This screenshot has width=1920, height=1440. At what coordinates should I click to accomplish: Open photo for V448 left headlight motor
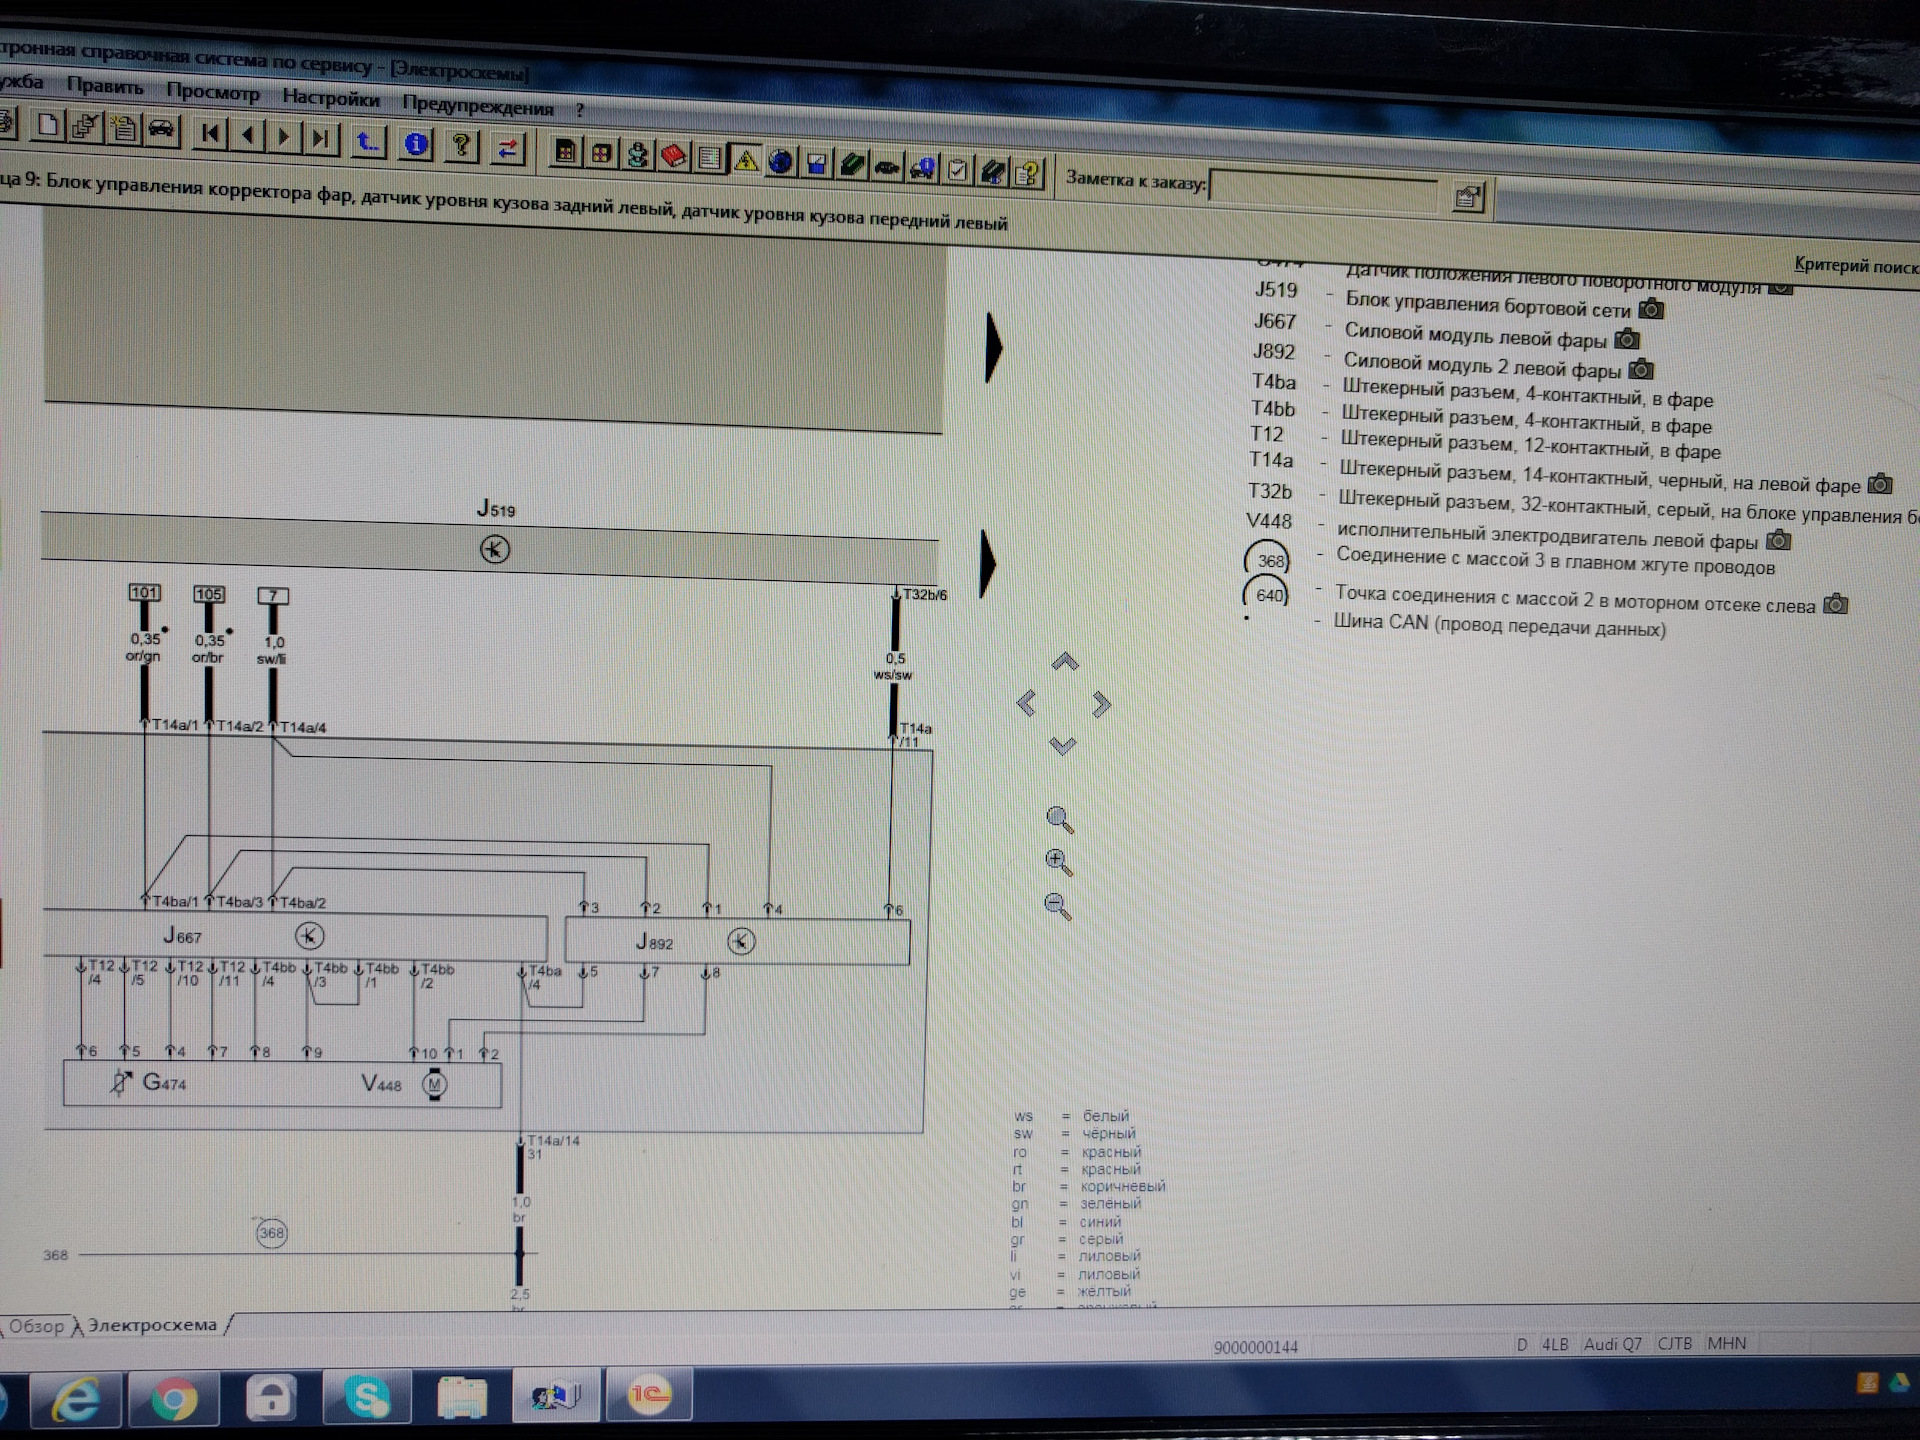point(1779,540)
